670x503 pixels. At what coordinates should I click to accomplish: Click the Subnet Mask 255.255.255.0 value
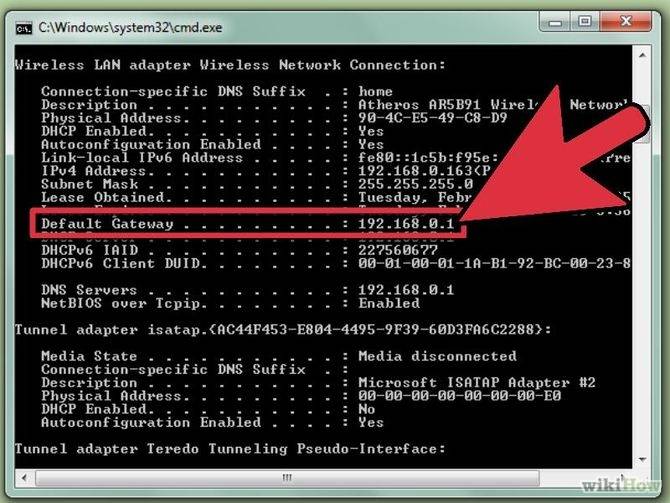coord(415,184)
